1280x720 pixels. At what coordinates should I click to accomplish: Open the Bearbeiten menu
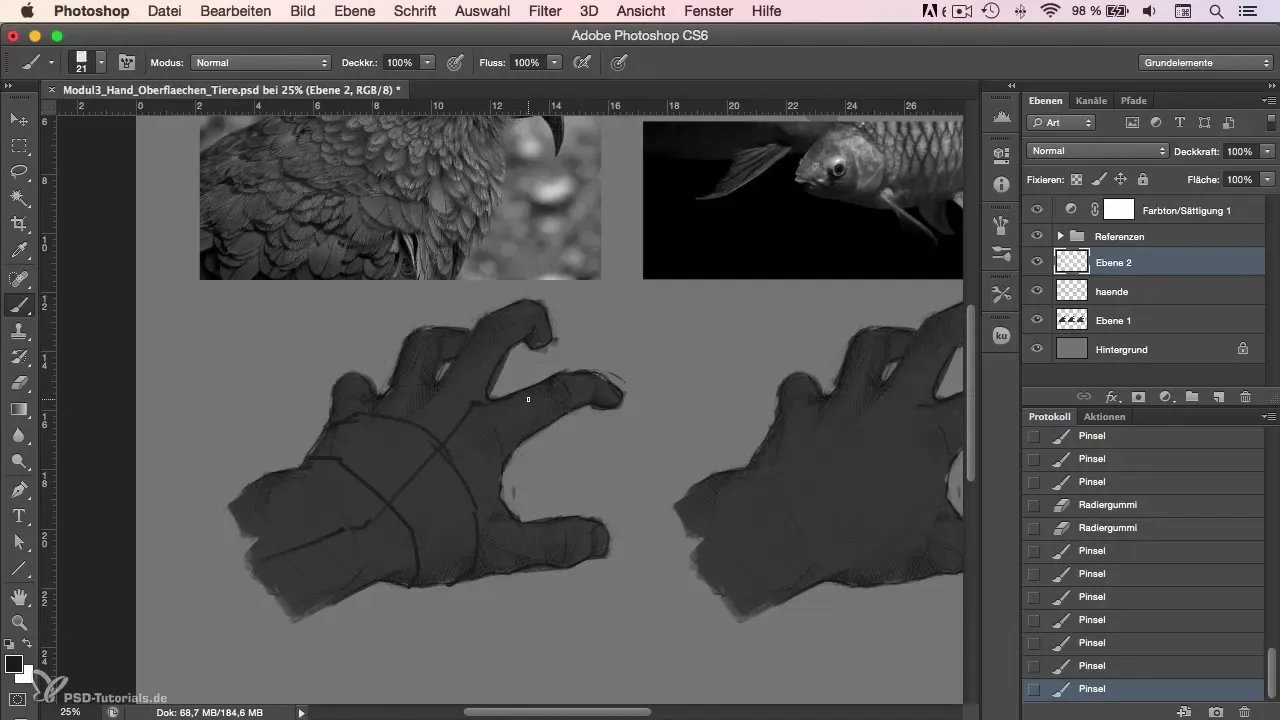pos(235,11)
